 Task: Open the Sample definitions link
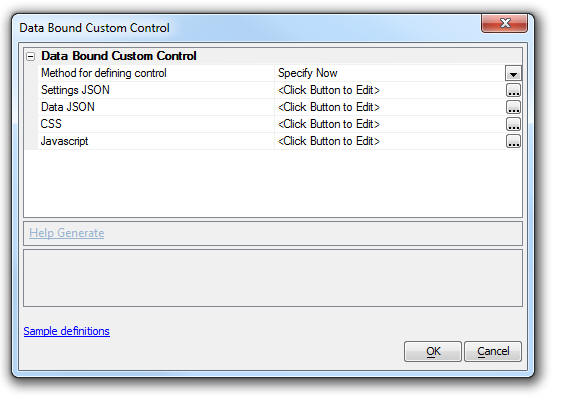coord(67,331)
